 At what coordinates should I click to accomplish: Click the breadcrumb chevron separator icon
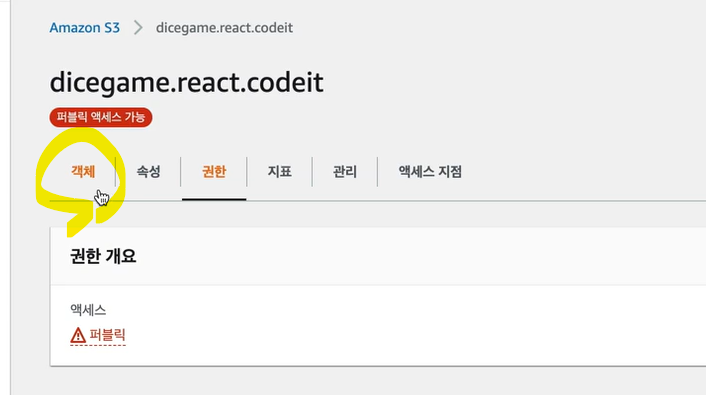(138, 28)
